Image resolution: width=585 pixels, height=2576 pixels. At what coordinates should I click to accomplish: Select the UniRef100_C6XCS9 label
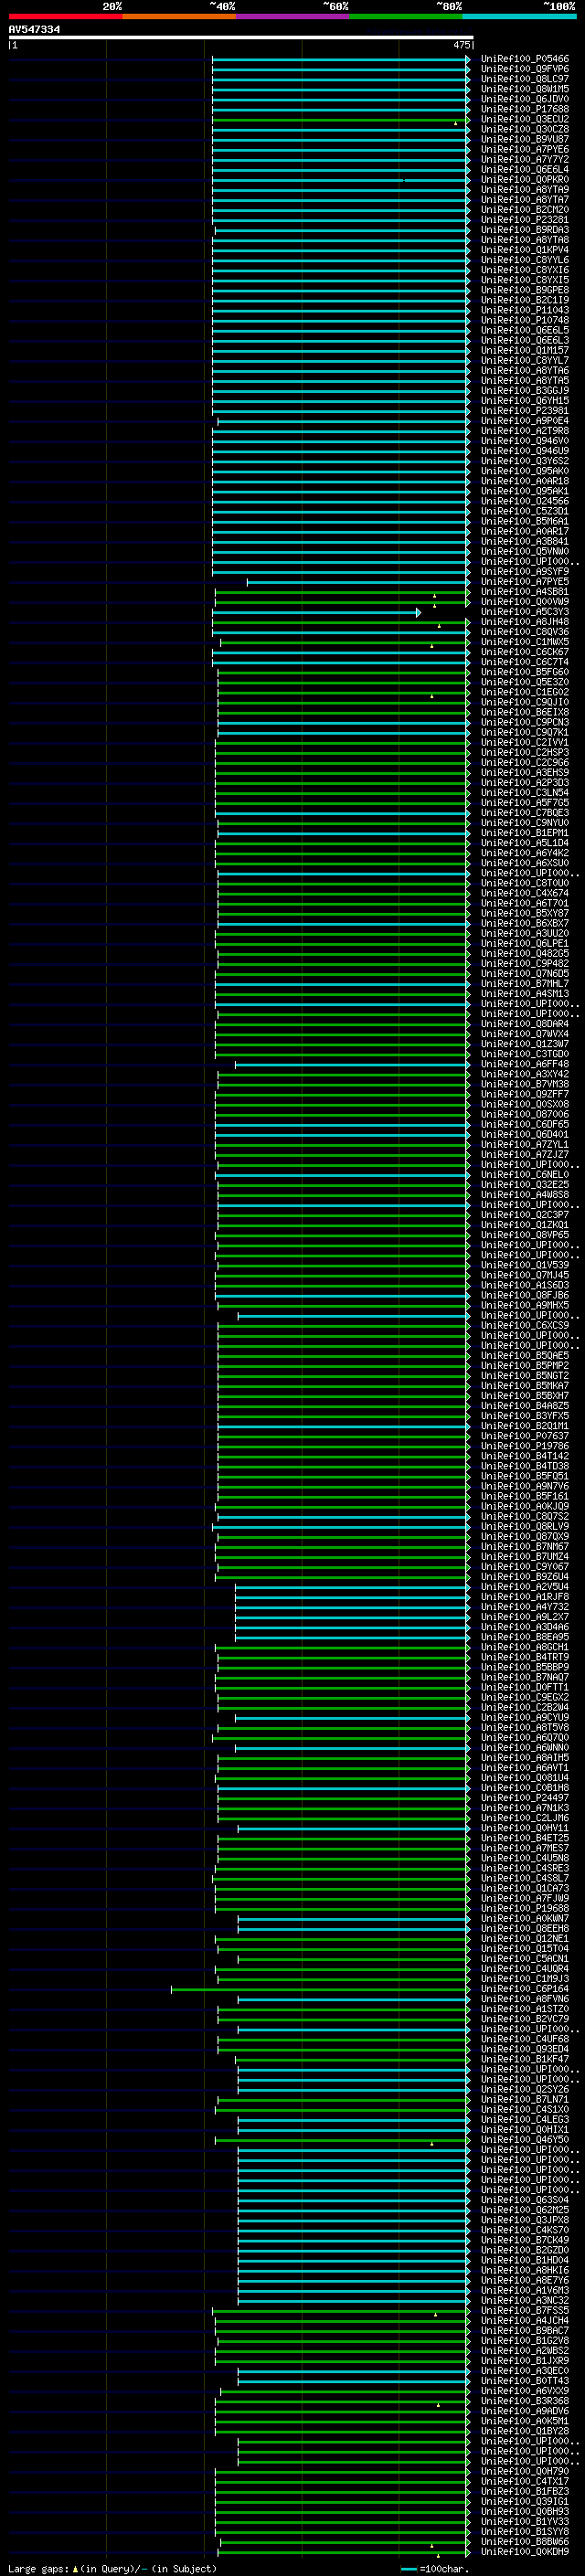point(525,1326)
